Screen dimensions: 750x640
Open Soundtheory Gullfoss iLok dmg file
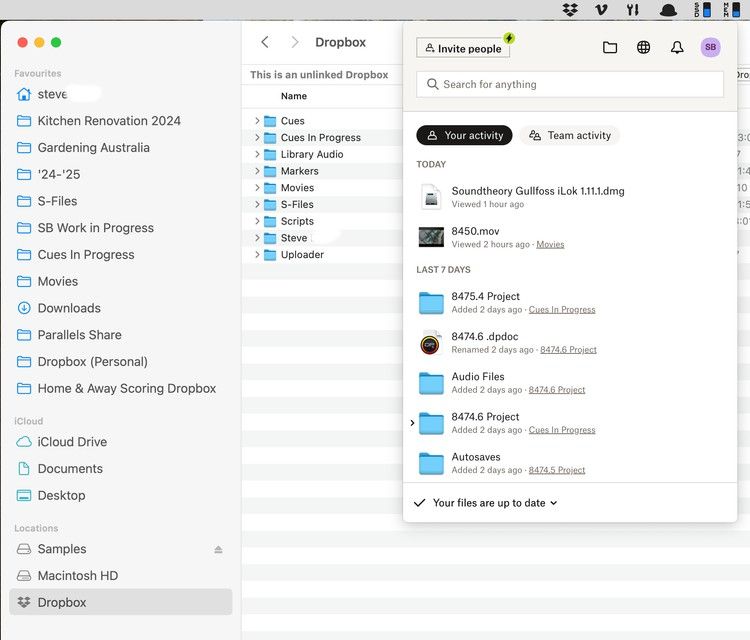pos(537,191)
